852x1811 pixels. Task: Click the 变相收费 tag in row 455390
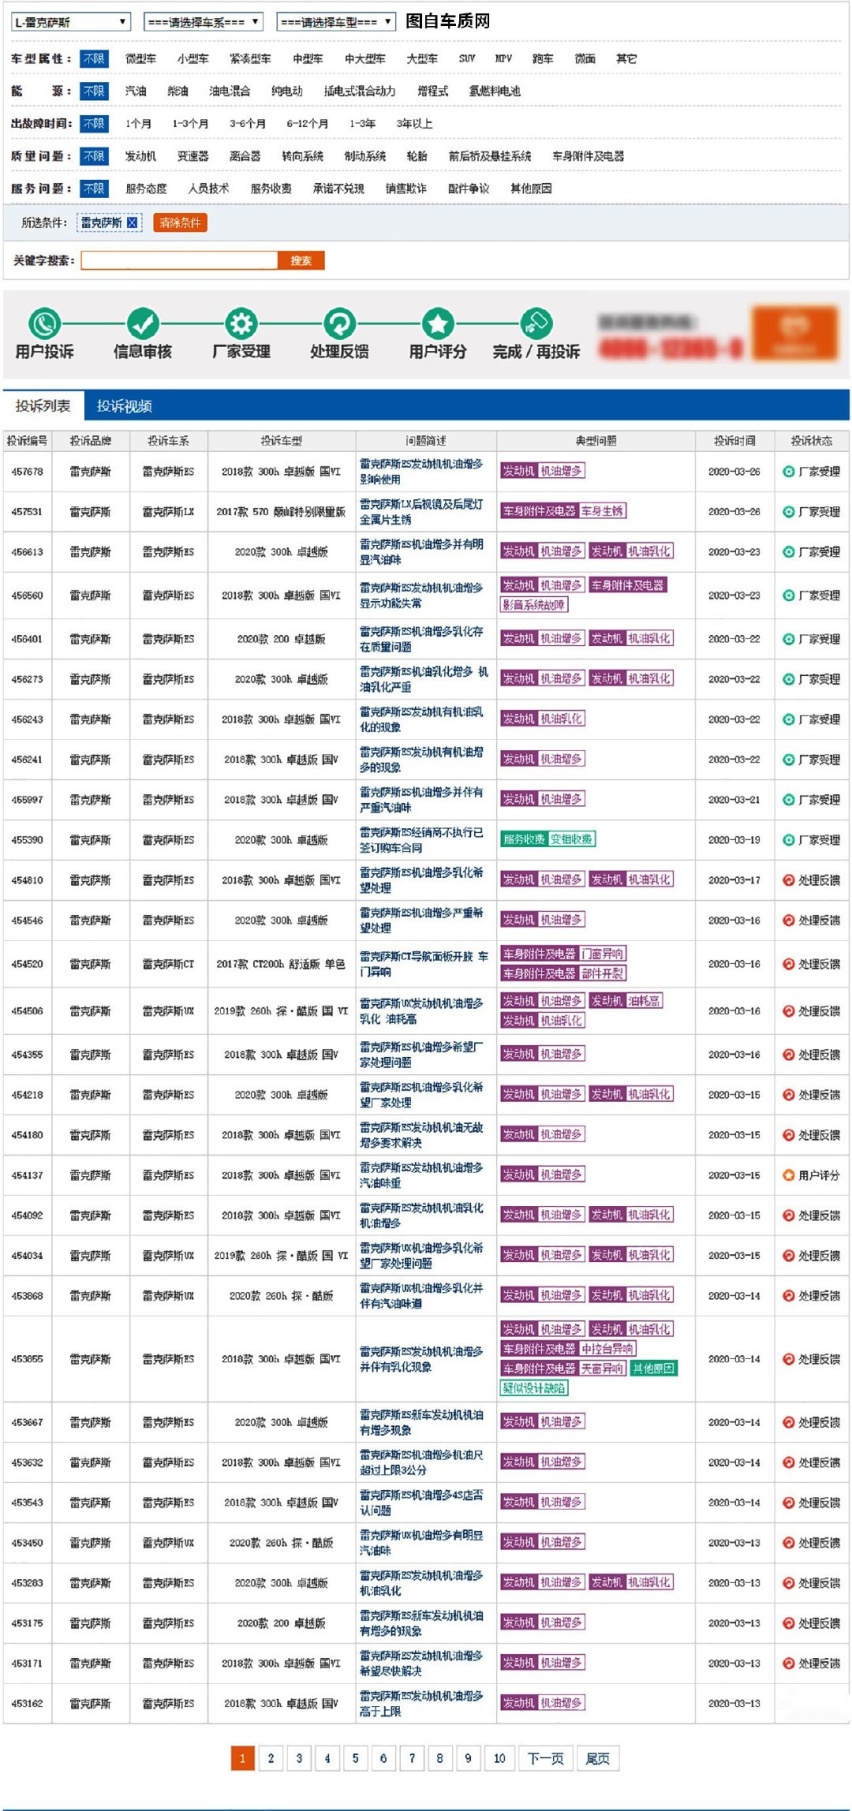pyautogui.click(x=572, y=839)
